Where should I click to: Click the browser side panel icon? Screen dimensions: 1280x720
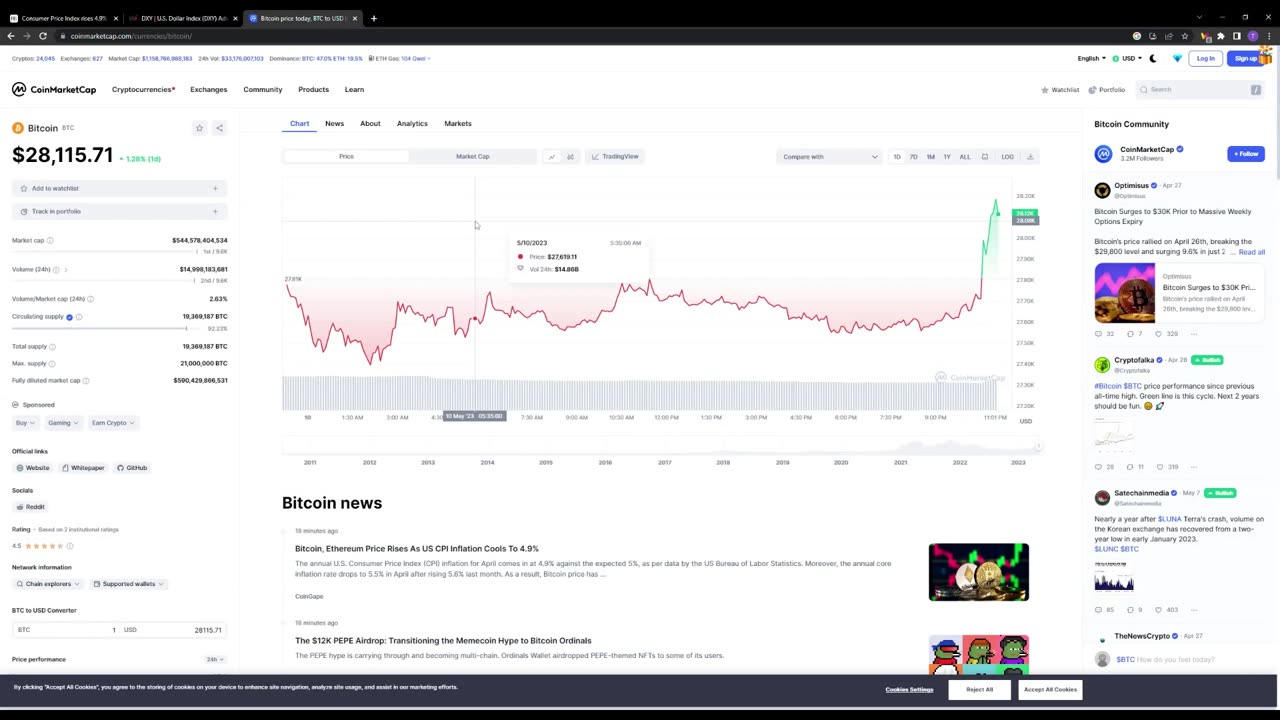point(1237,36)
